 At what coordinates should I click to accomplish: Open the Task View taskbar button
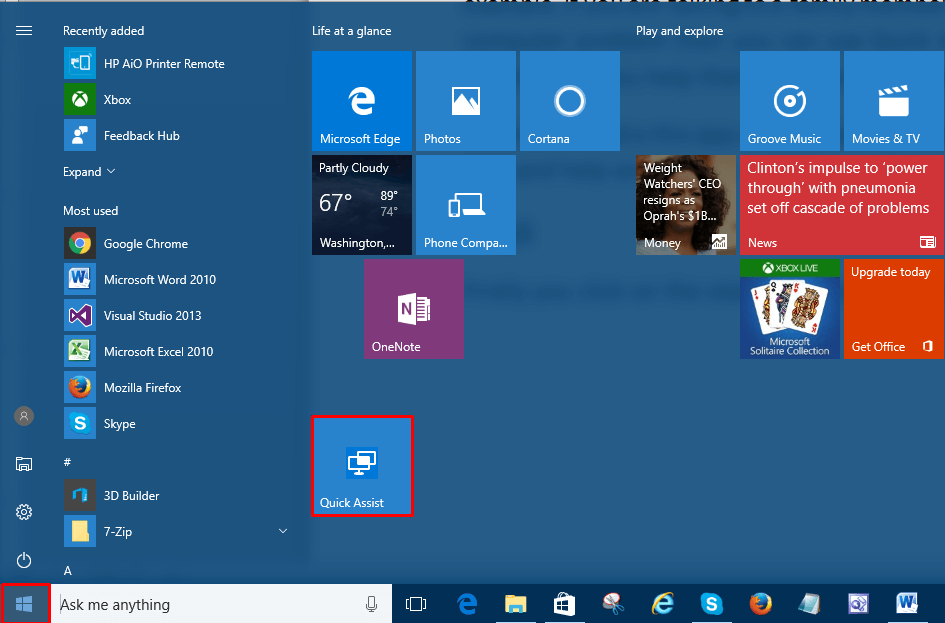[x=416, y=604]
